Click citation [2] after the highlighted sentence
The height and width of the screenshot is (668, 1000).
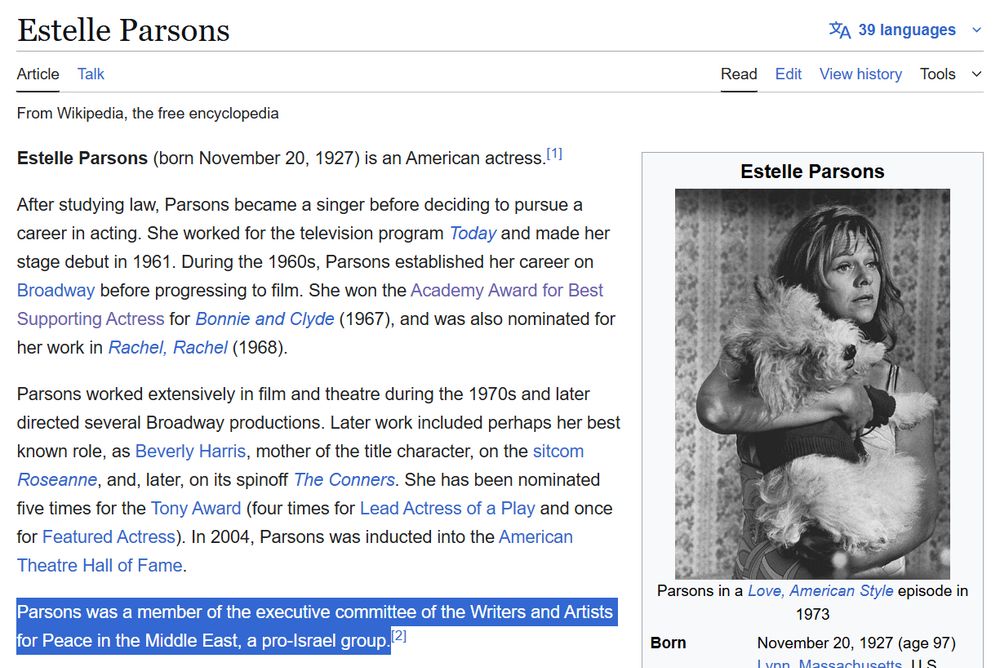[x=399, y=634]
